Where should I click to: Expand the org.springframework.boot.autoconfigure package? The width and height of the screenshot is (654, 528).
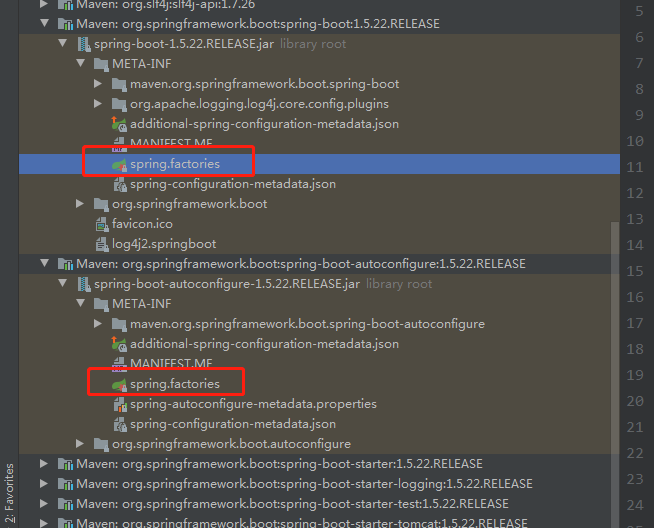pyautogui.click(x=80, y=443)
